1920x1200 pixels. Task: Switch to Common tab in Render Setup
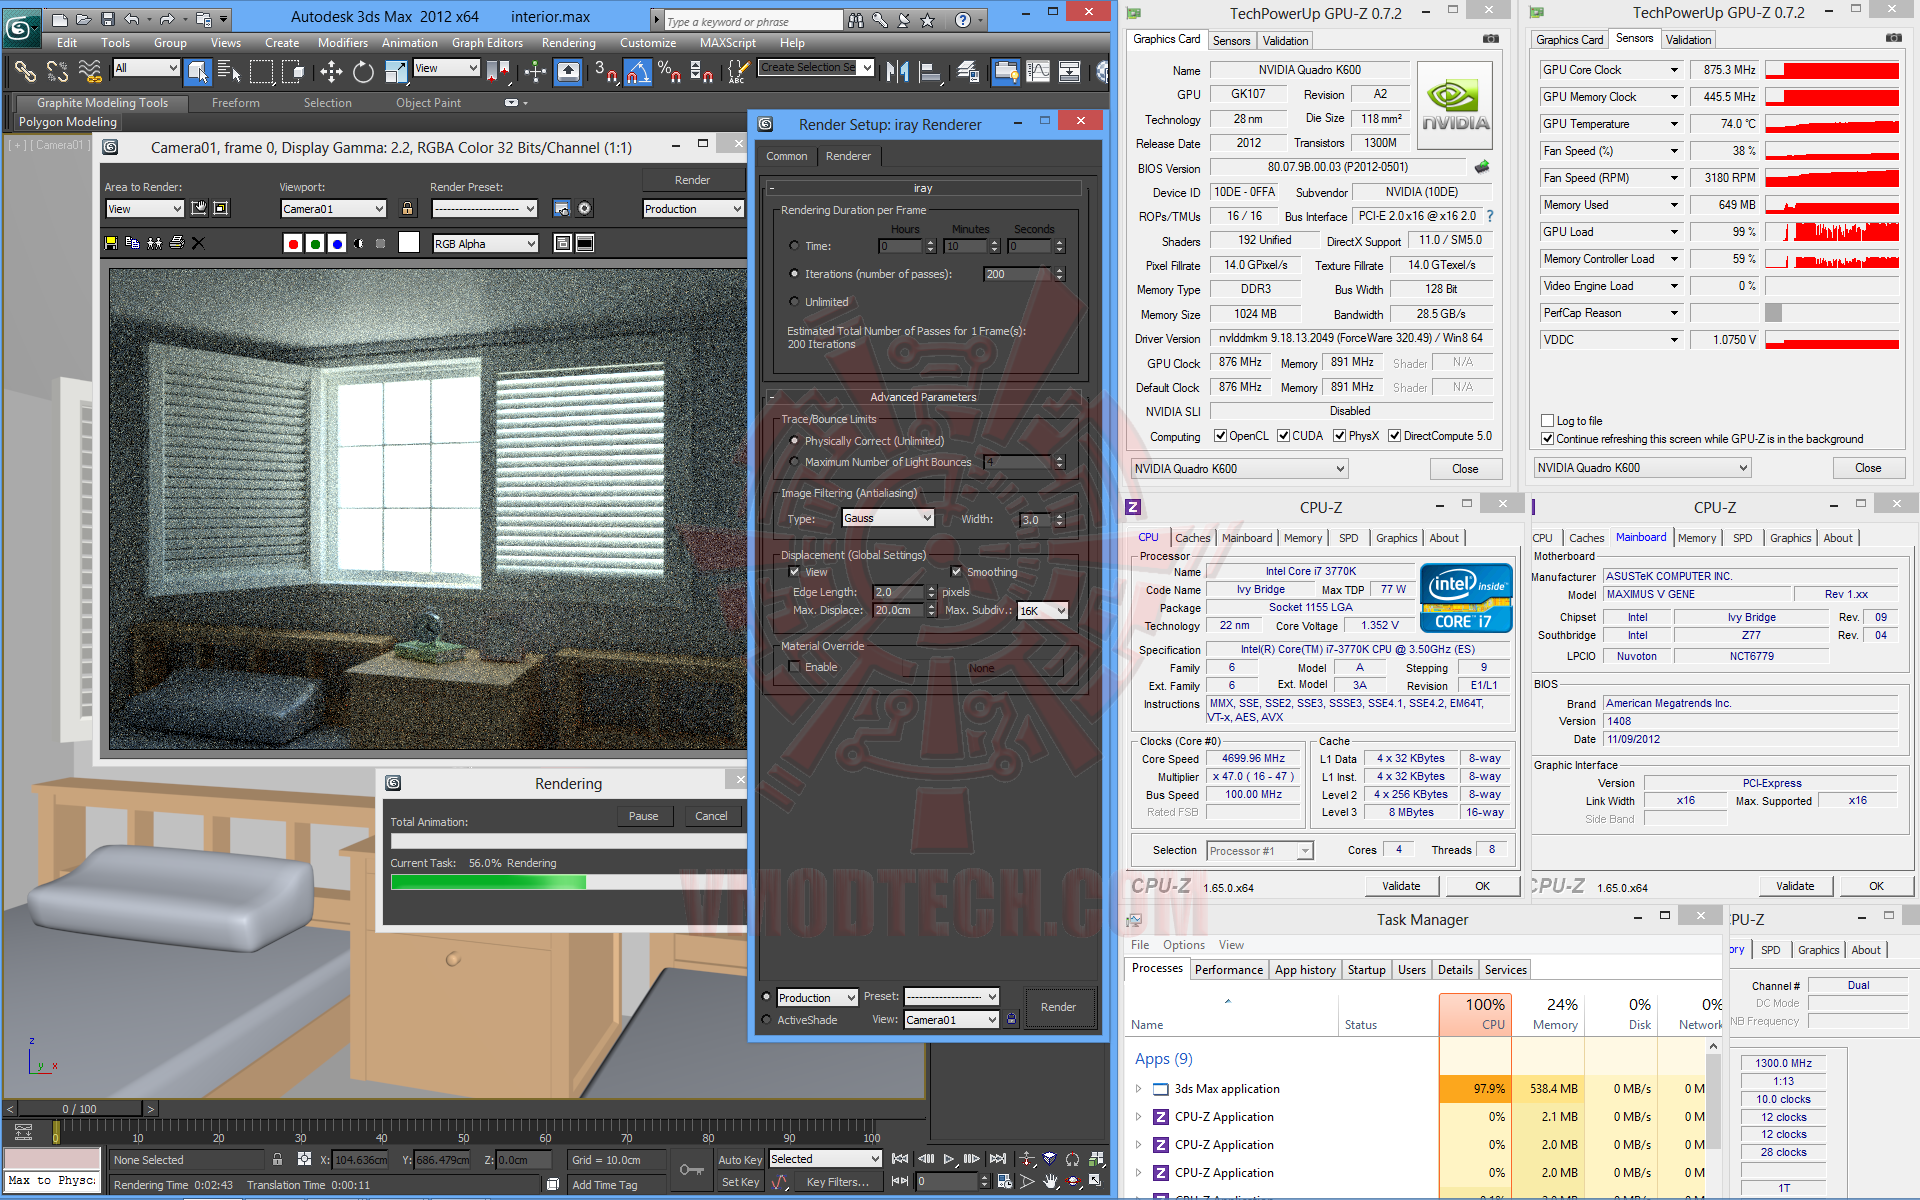pyautogui.click(x=786, y=156)
